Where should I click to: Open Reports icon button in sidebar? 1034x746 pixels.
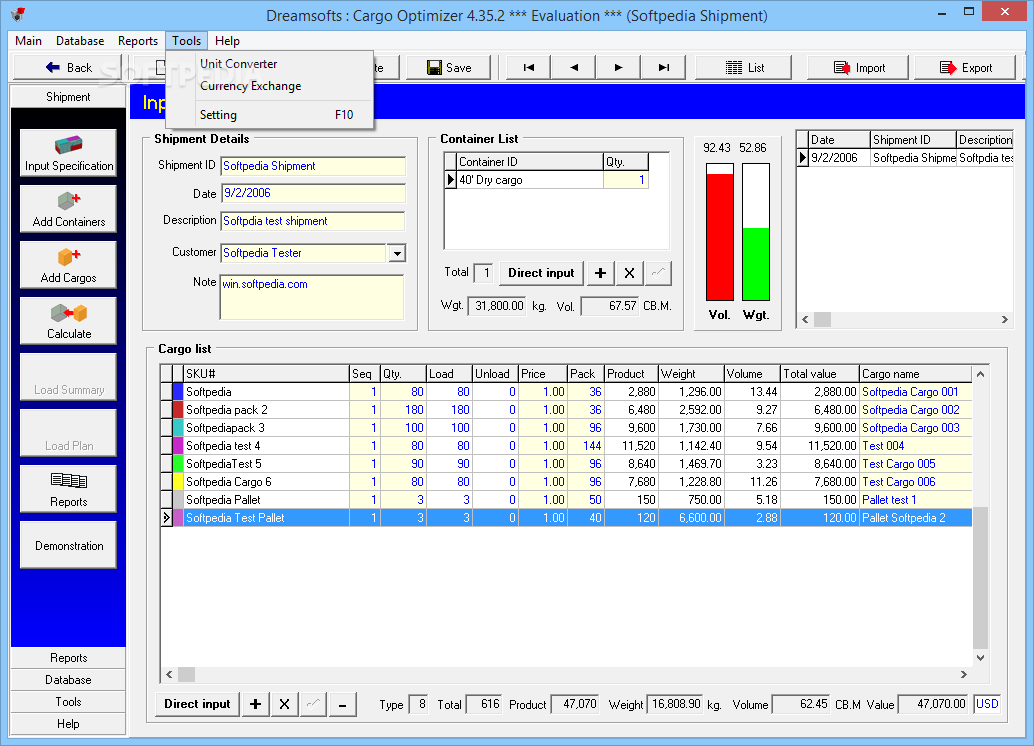(x=69, y=489)
